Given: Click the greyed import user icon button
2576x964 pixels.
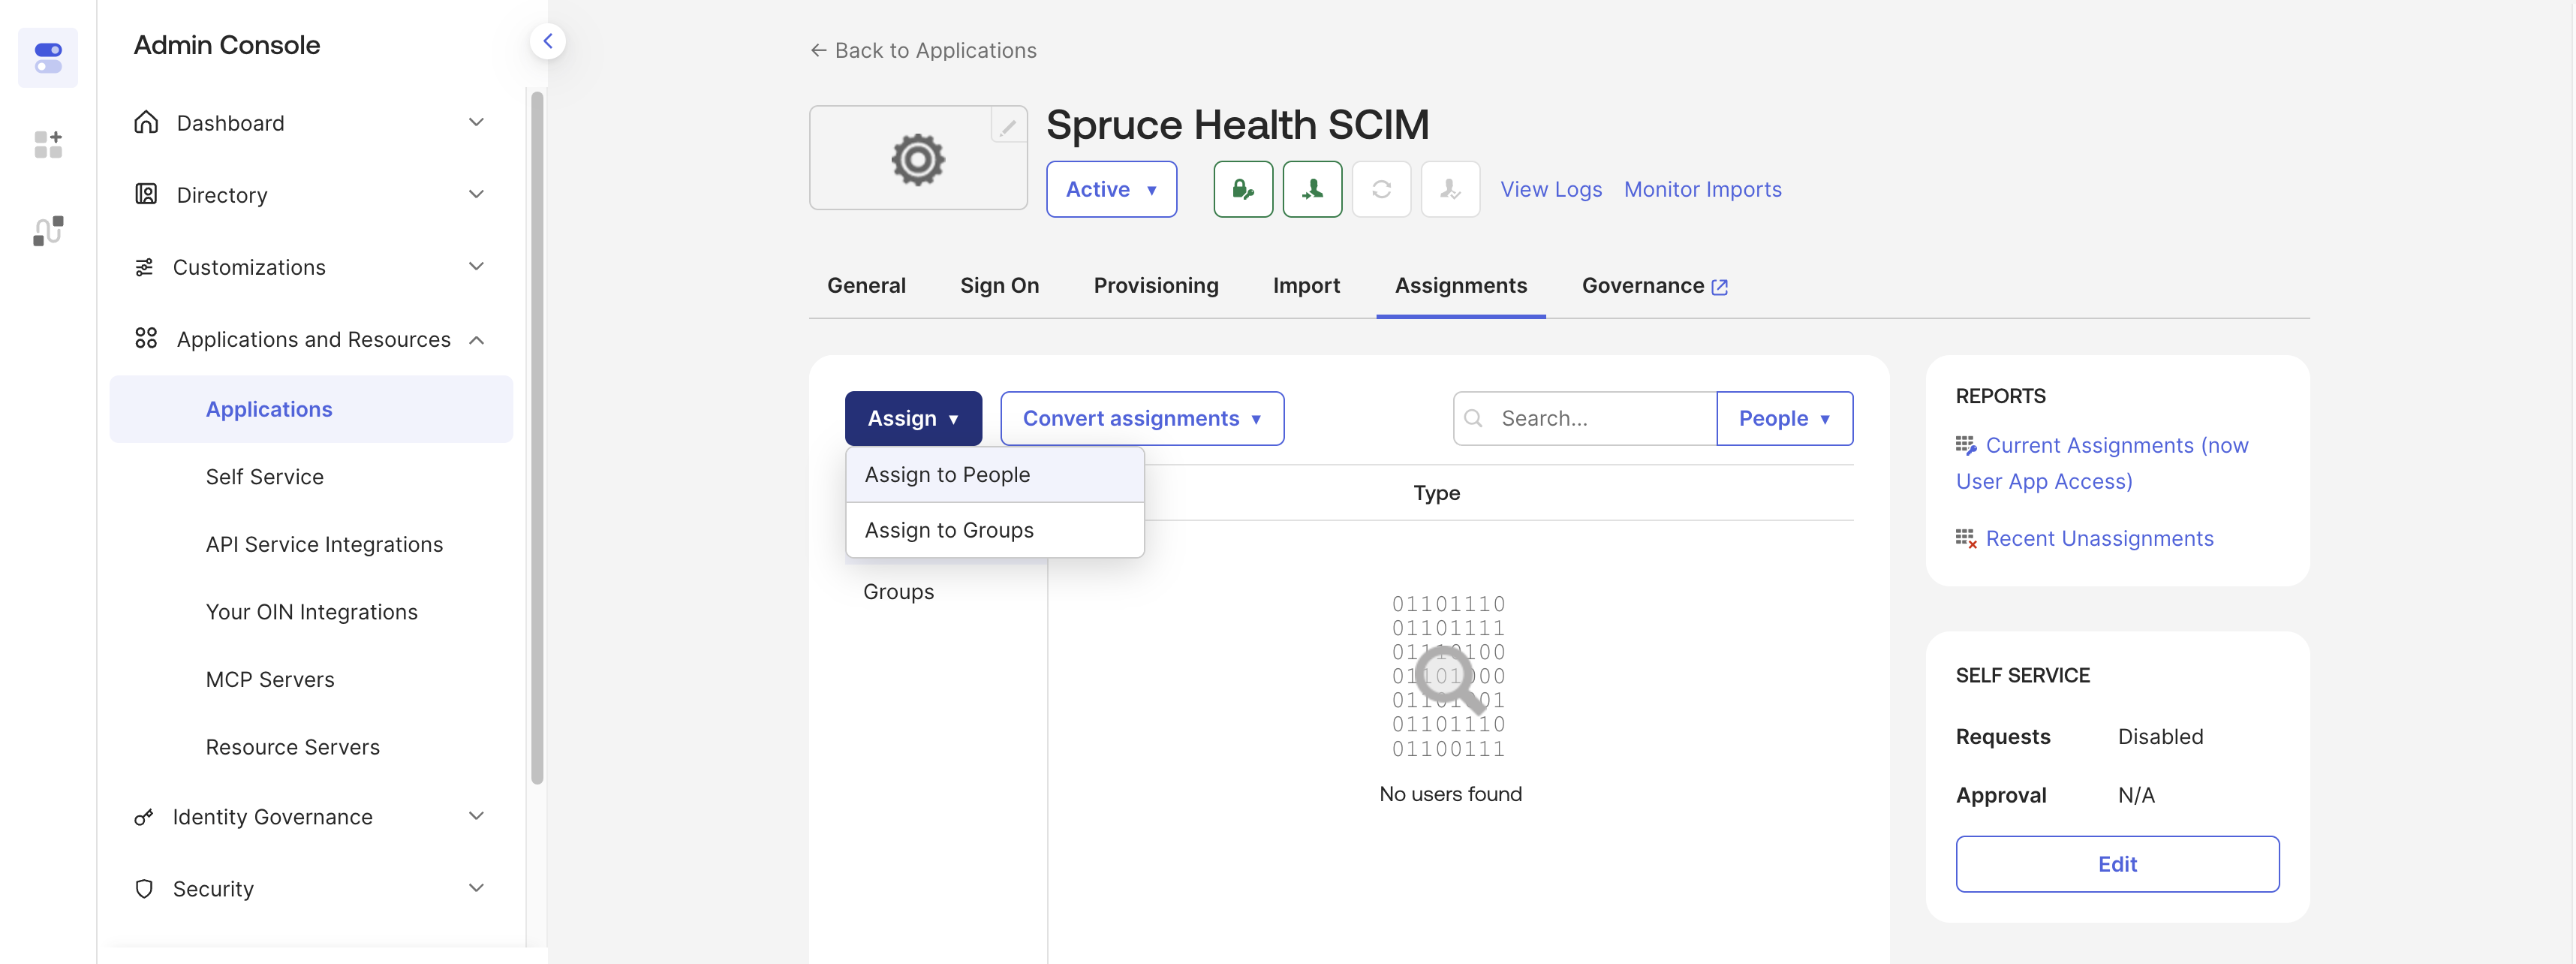Looking at the screenshot, I should tap(1451, 189).
